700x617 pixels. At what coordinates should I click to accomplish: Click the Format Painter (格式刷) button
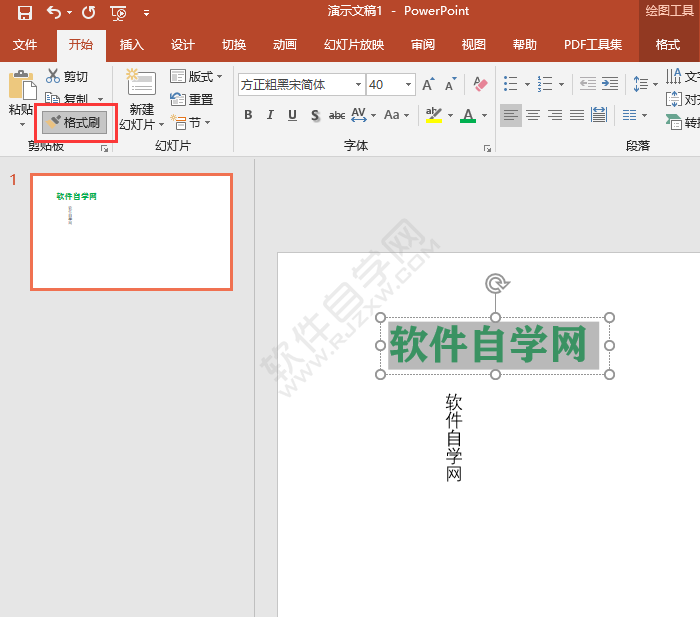coord(74,122)
